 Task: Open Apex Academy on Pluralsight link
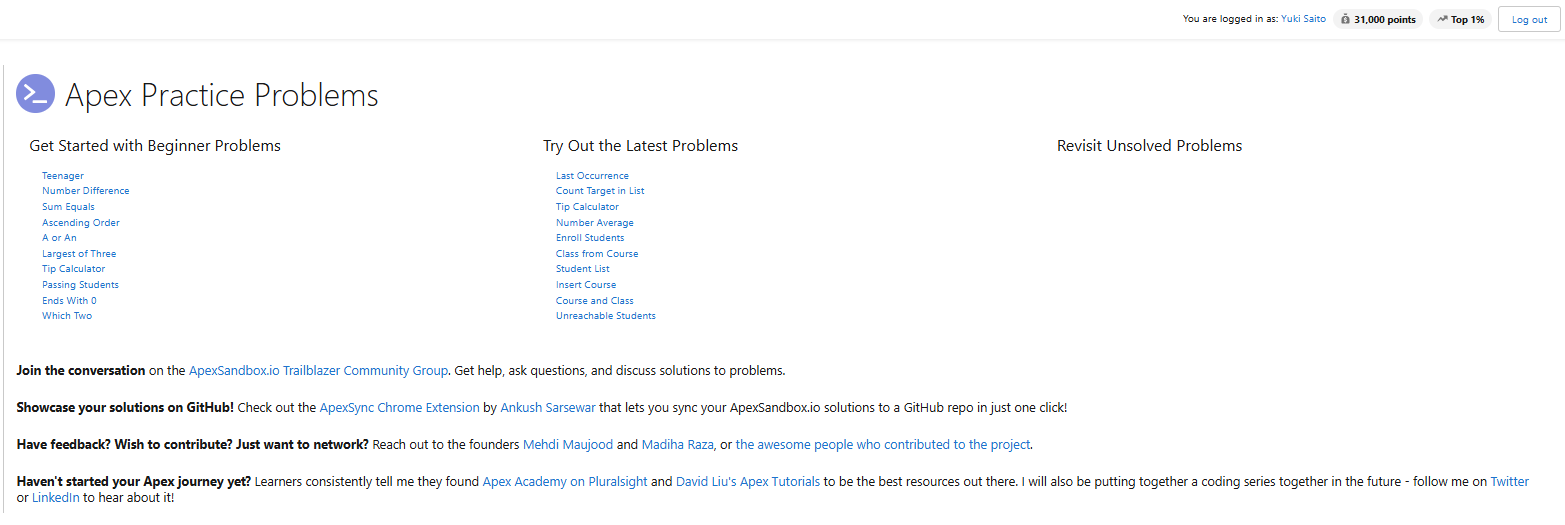click(x=565, y=482)
